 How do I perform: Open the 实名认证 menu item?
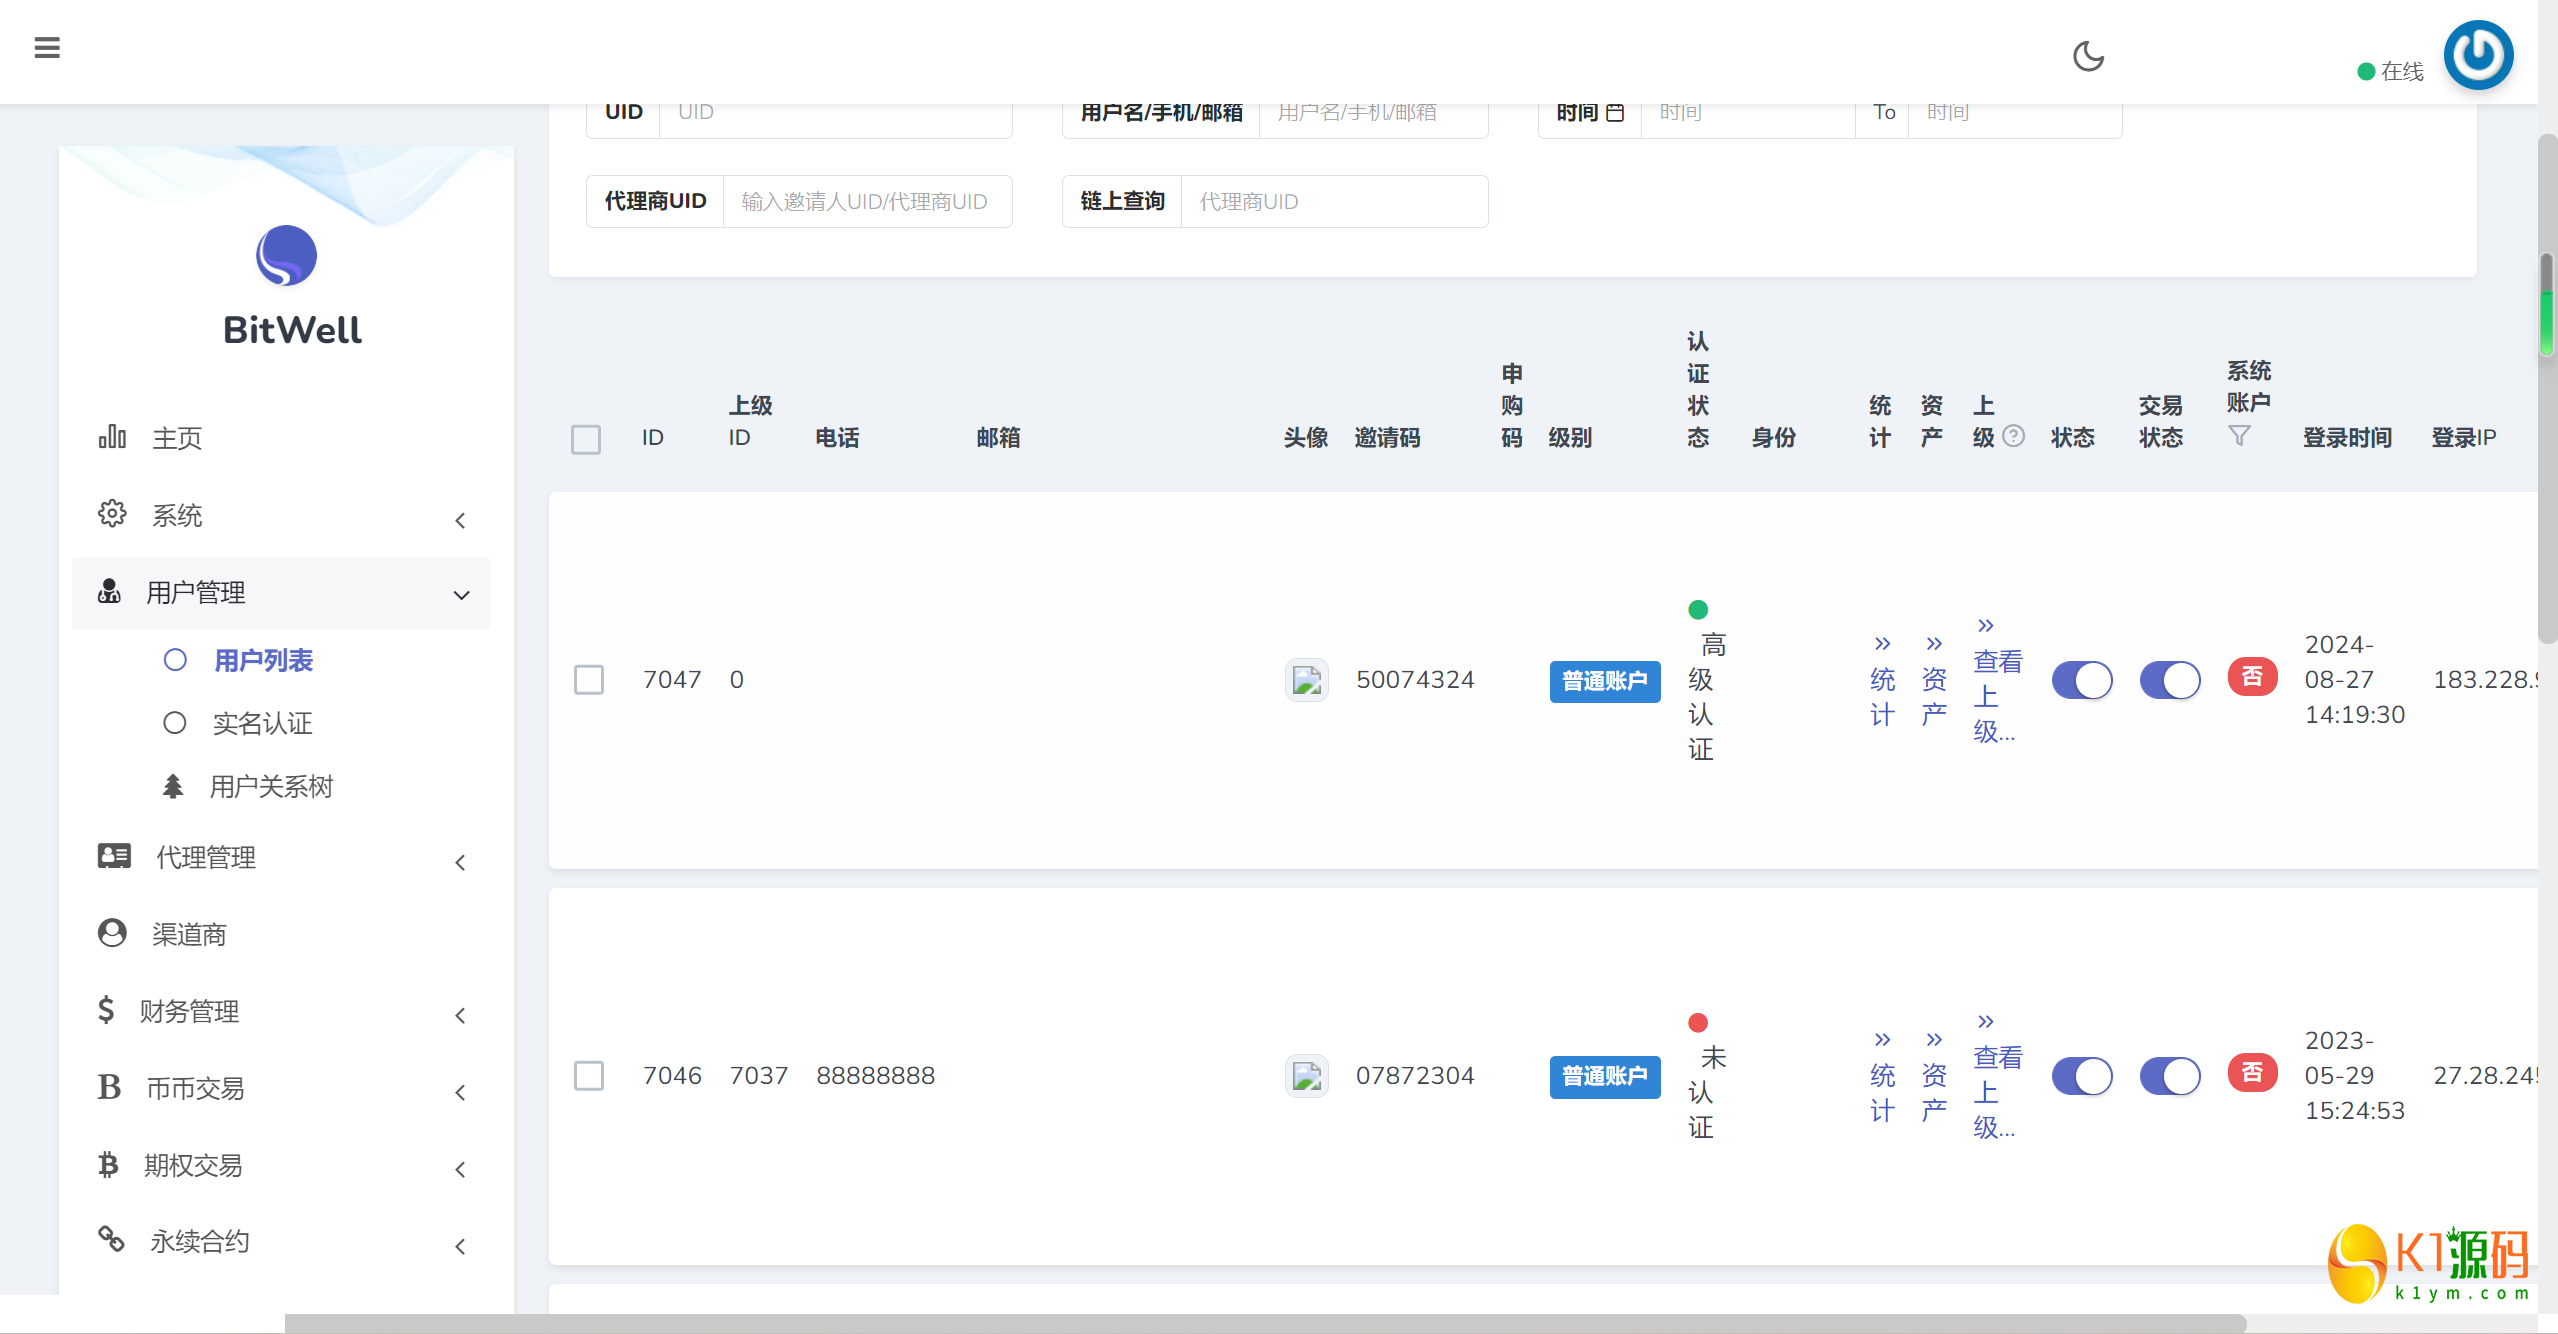click(262, 723)
